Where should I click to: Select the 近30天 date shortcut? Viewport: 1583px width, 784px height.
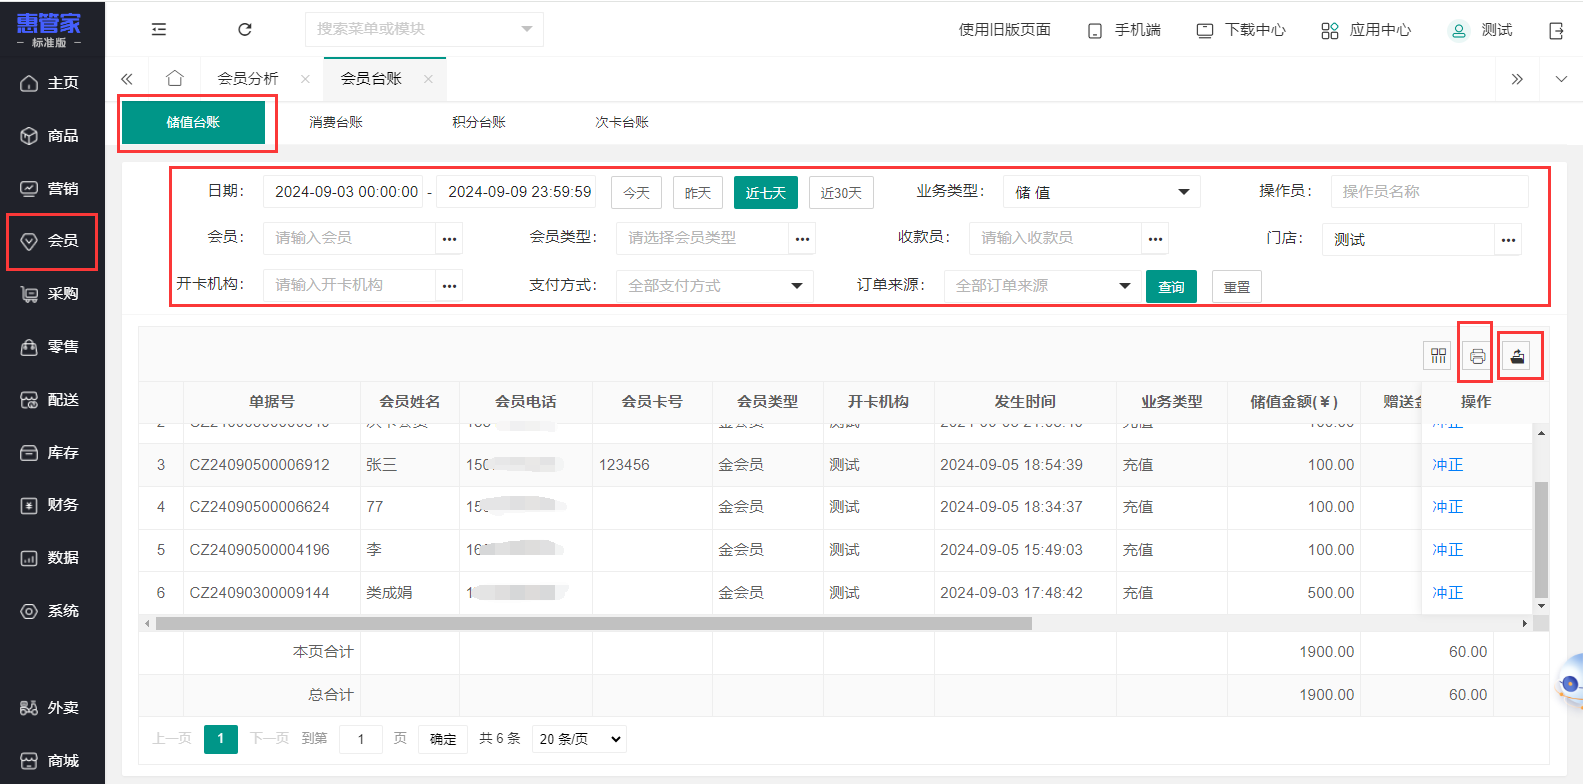[x=841, y=193]
